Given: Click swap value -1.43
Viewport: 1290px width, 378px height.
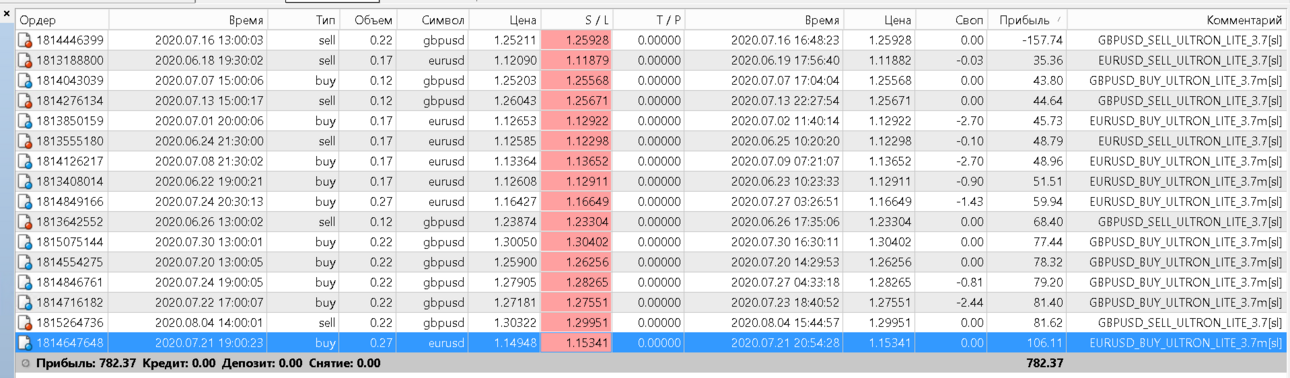Looking at the screenshot, I should coord(971,202).
